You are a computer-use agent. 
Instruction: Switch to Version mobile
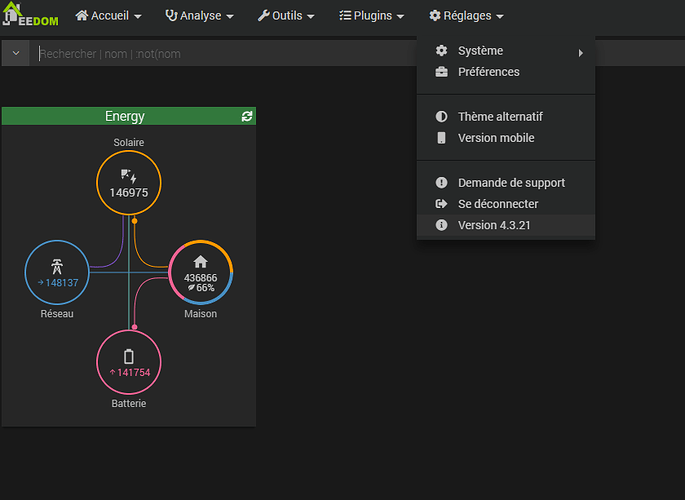coord(496,138)
